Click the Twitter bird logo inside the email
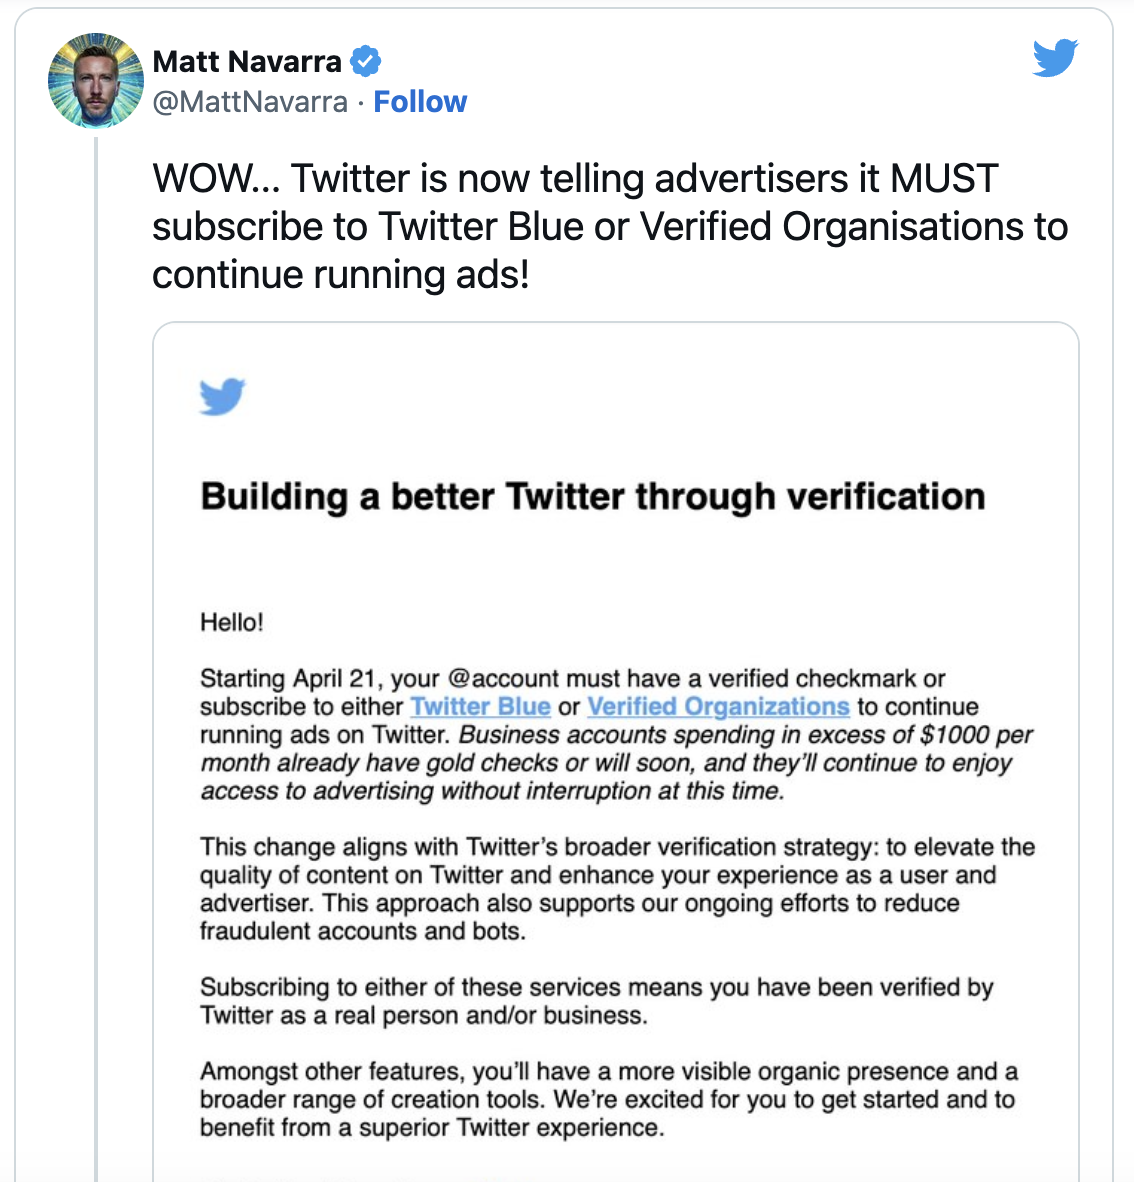This screenshot has height=1182, width=1134. 222,397
